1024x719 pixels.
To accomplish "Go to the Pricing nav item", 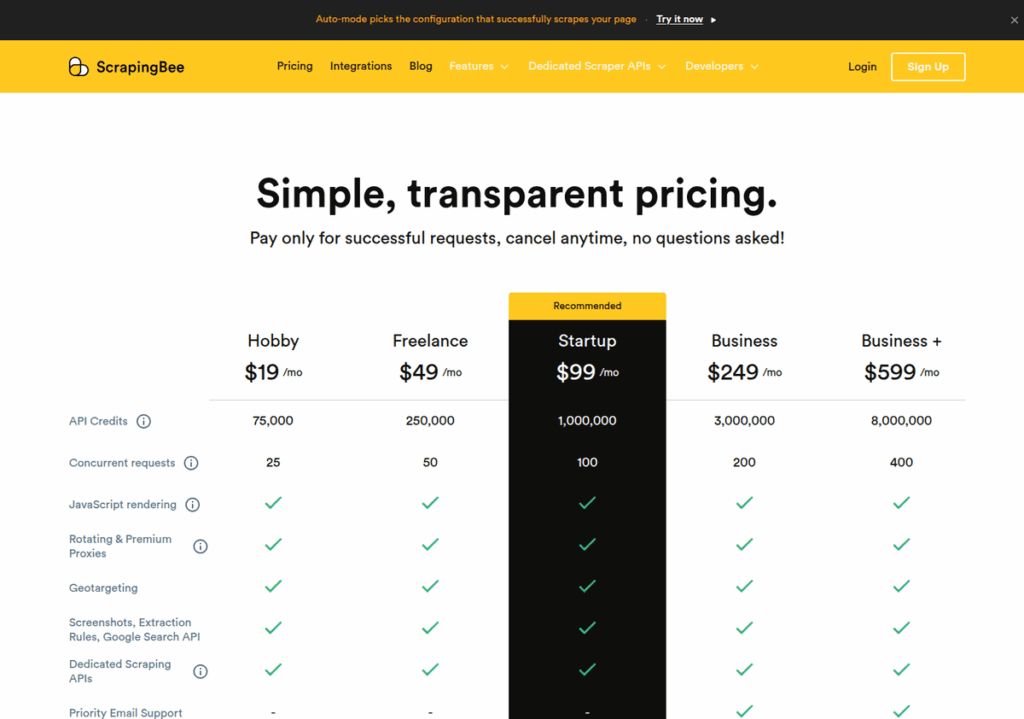I will (295, 66).
